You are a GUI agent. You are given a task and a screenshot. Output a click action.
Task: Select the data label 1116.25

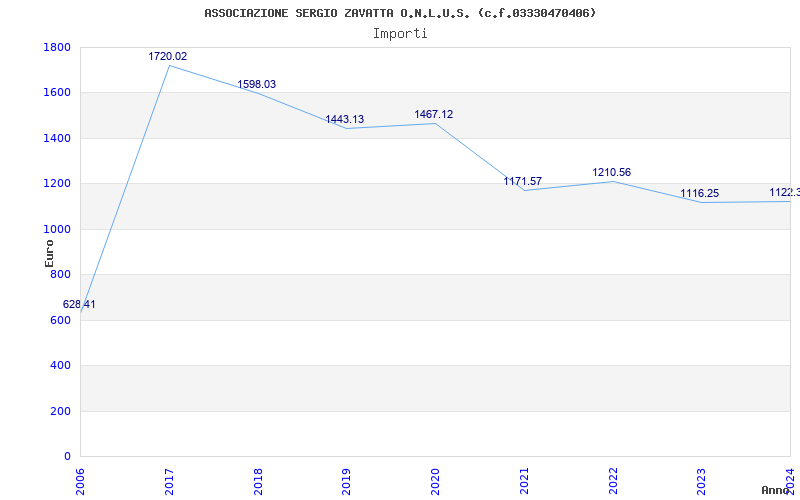click(699, 194)
